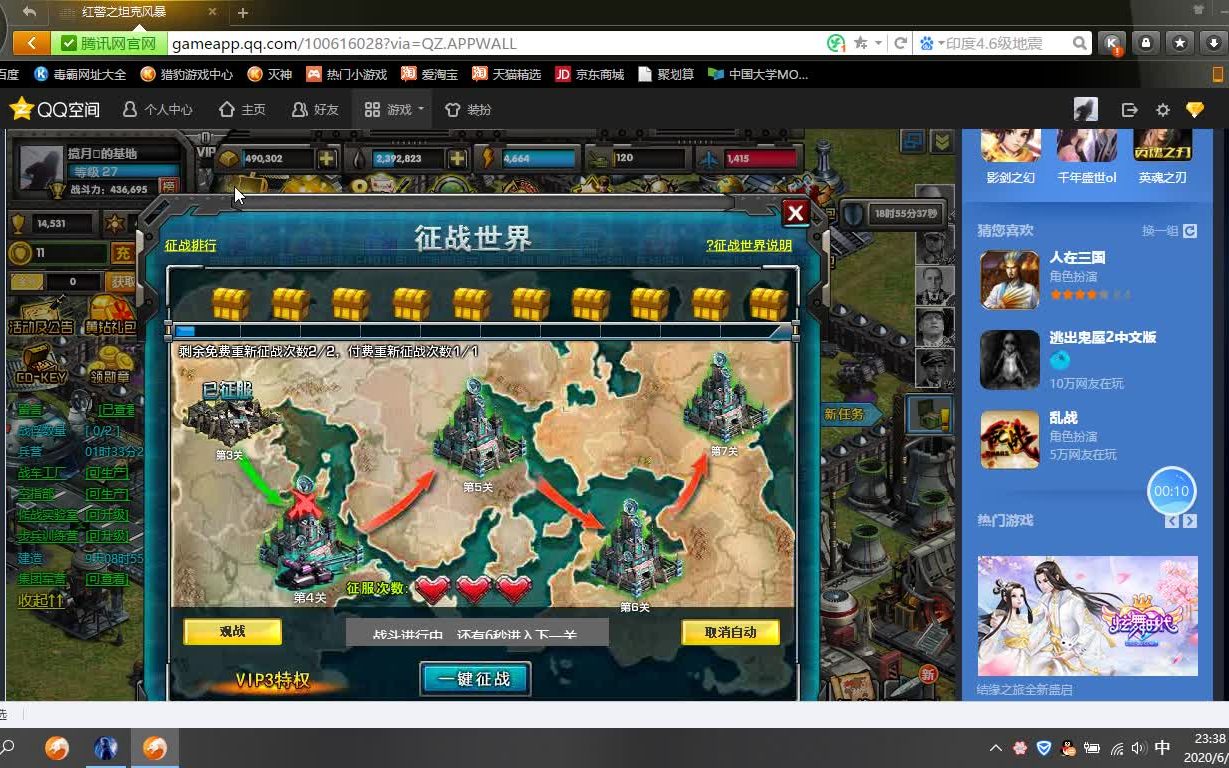The height and width of the screenshot is (768, 1229).
Task: Select the 第5关 fortress on the map
Action: point(478,430)
